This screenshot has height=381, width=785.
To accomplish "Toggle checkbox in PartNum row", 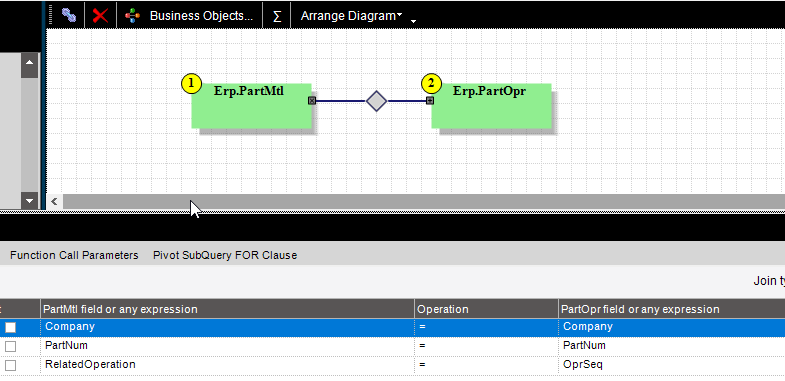I will click(11, 346).
